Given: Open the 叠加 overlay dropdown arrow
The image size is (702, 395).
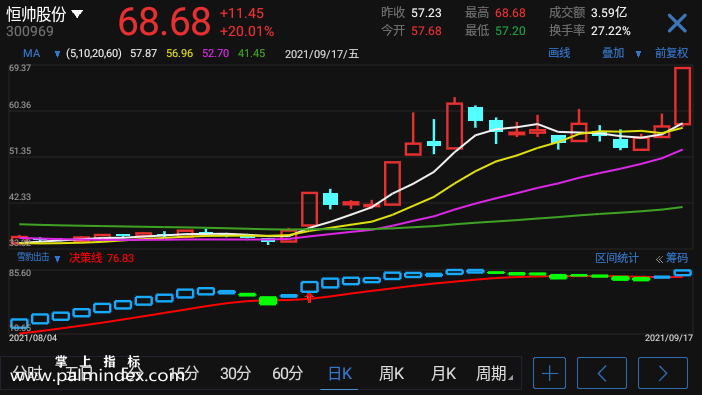Looking at the screenshot, I should pyautogui.click(x=638, y=54).
